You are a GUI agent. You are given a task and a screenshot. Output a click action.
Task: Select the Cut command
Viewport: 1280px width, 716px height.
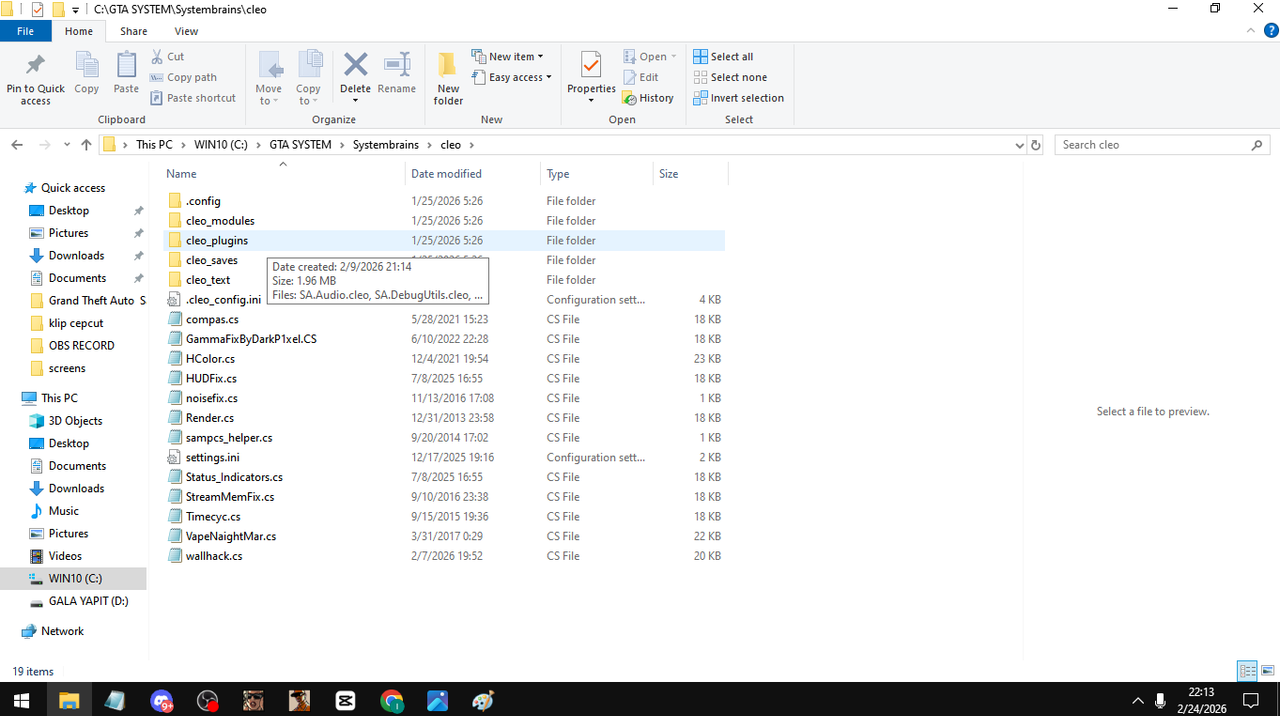point(167,57)
